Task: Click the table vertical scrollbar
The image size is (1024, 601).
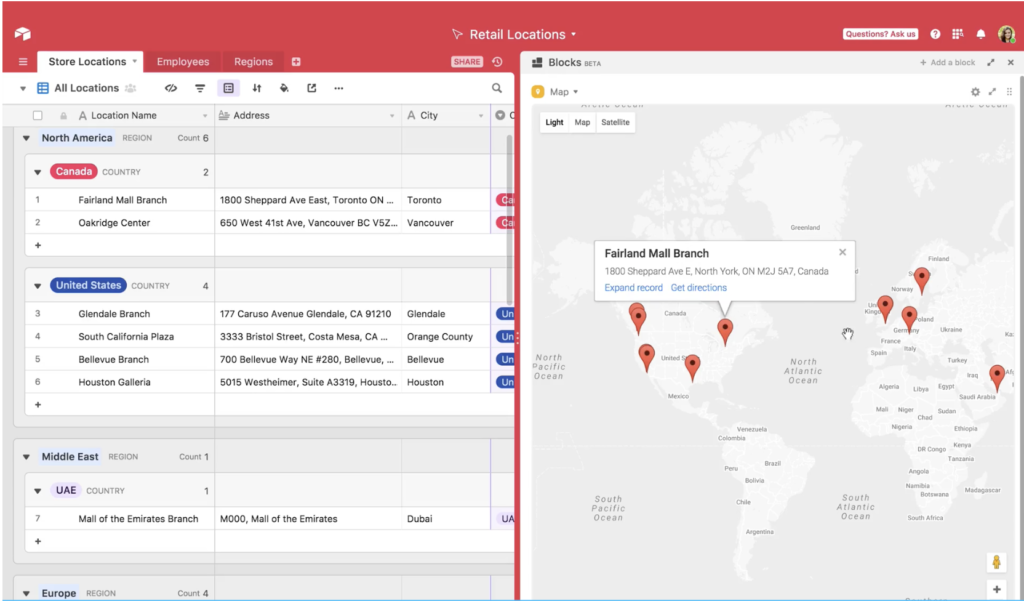Action: coord(510,219)
